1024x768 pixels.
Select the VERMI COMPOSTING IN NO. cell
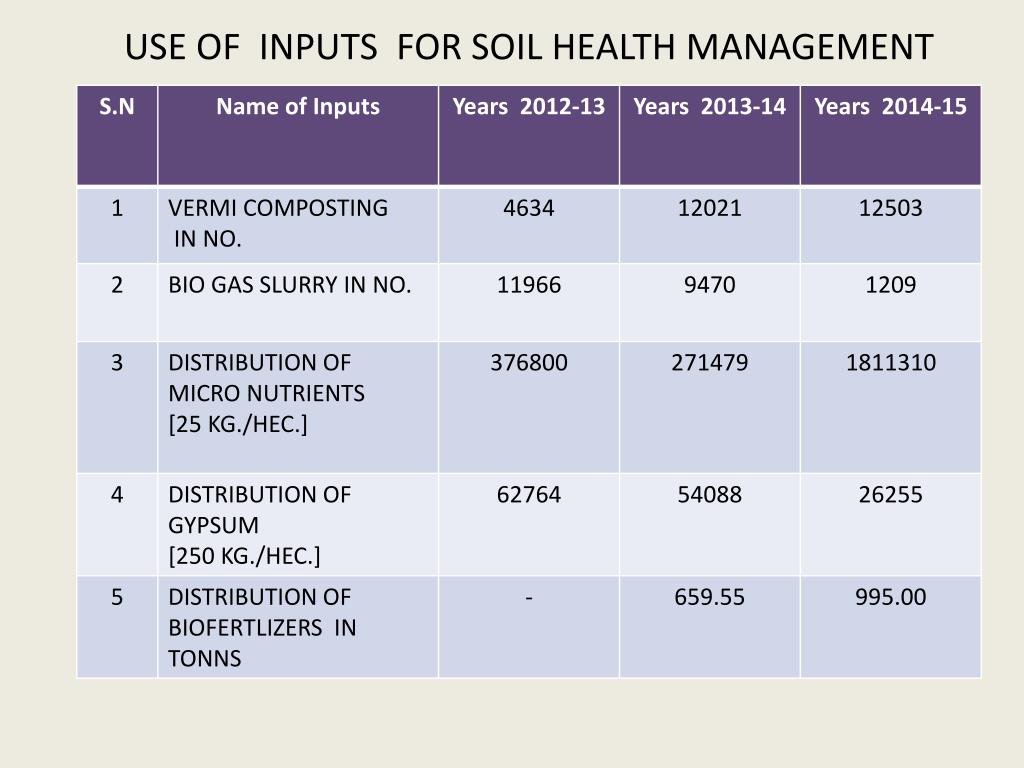[x=278, y=223]
